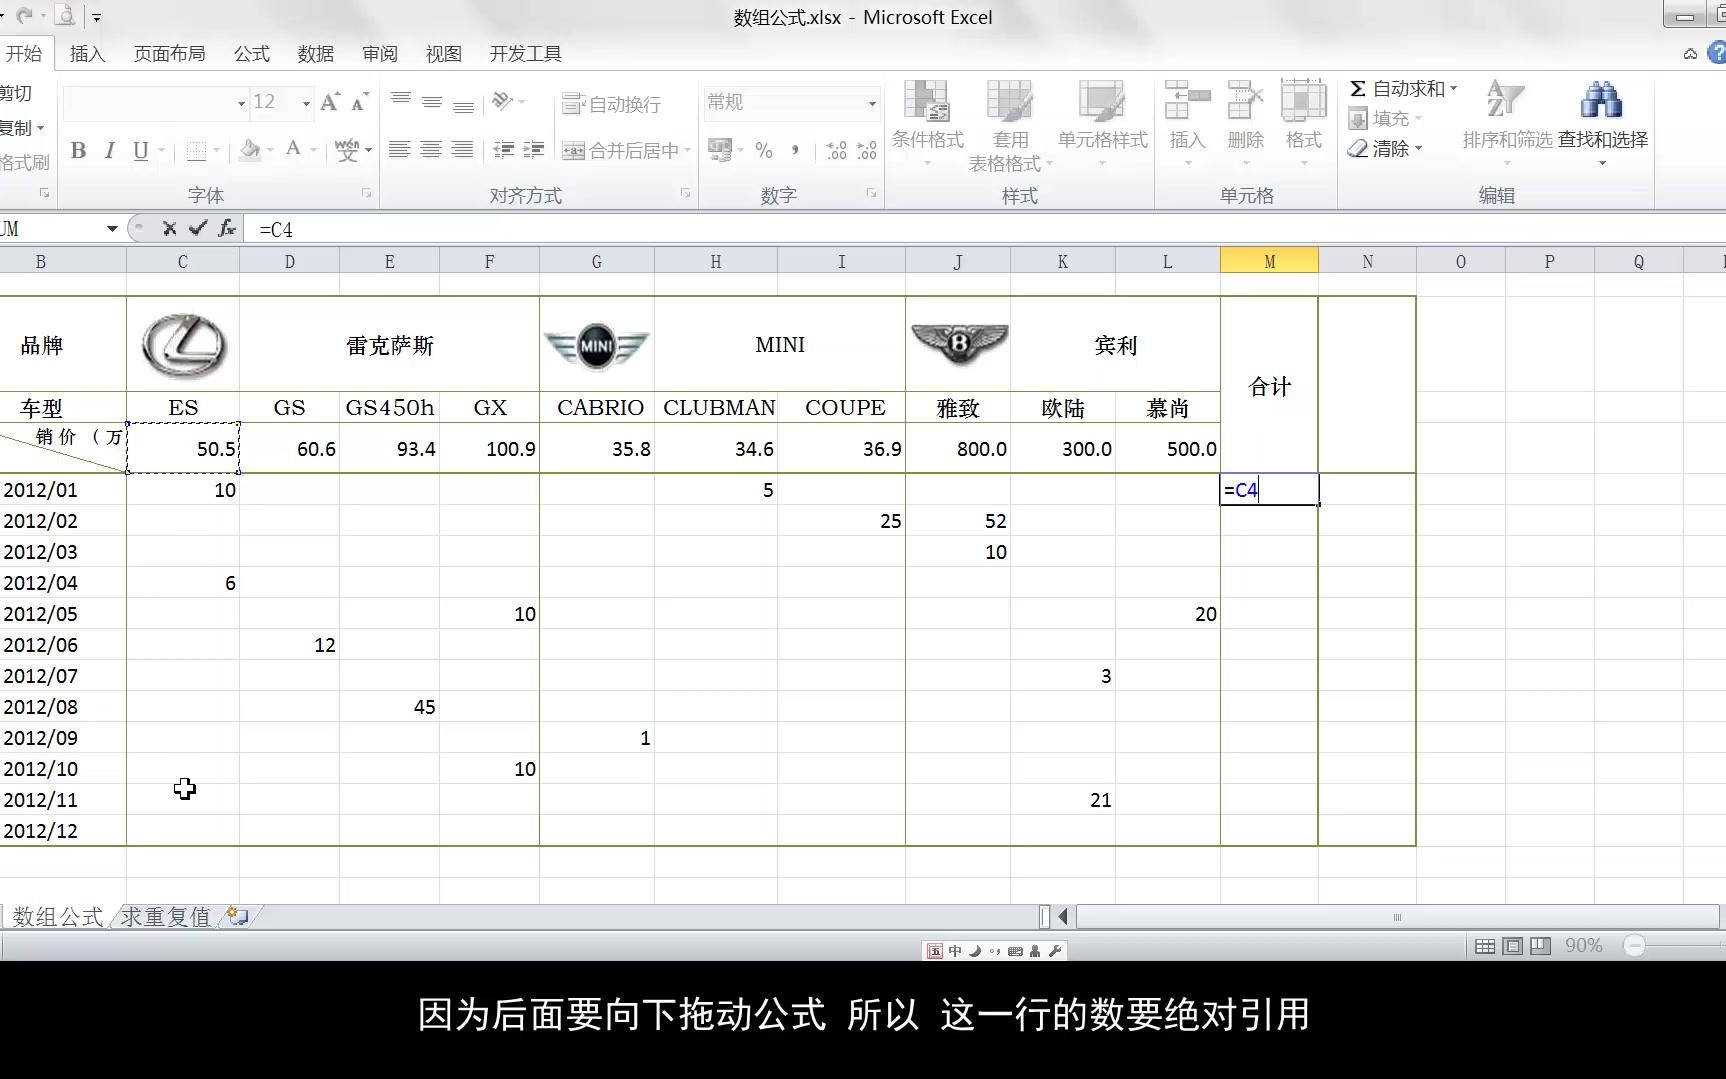Screen dimensions: 1726x1079
Task: Click the Italic formatting icon
Action: tap(109, 150)
